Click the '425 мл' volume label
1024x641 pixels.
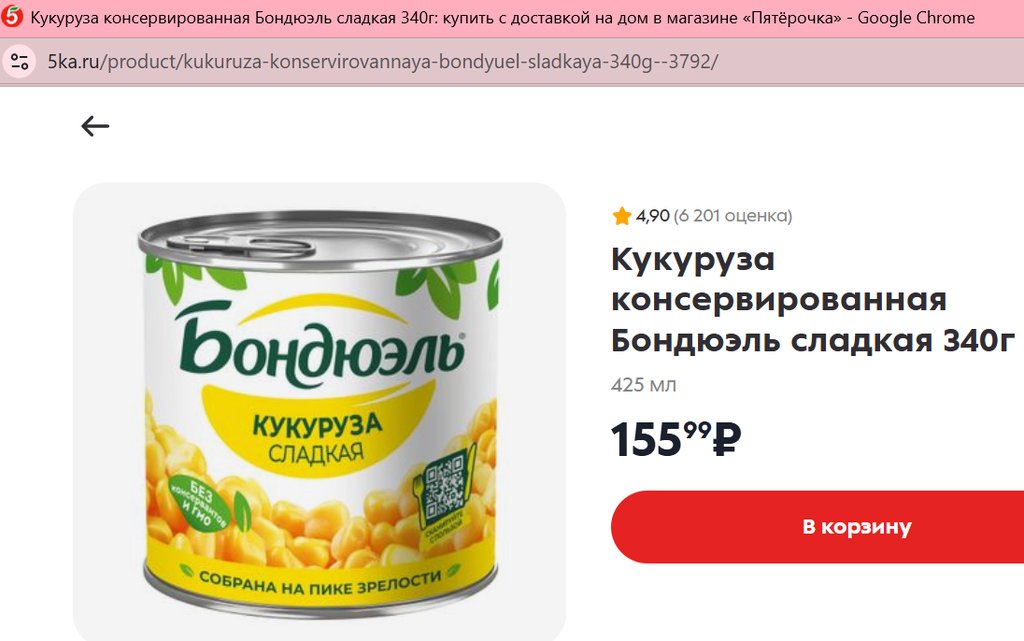click(643, 385)
